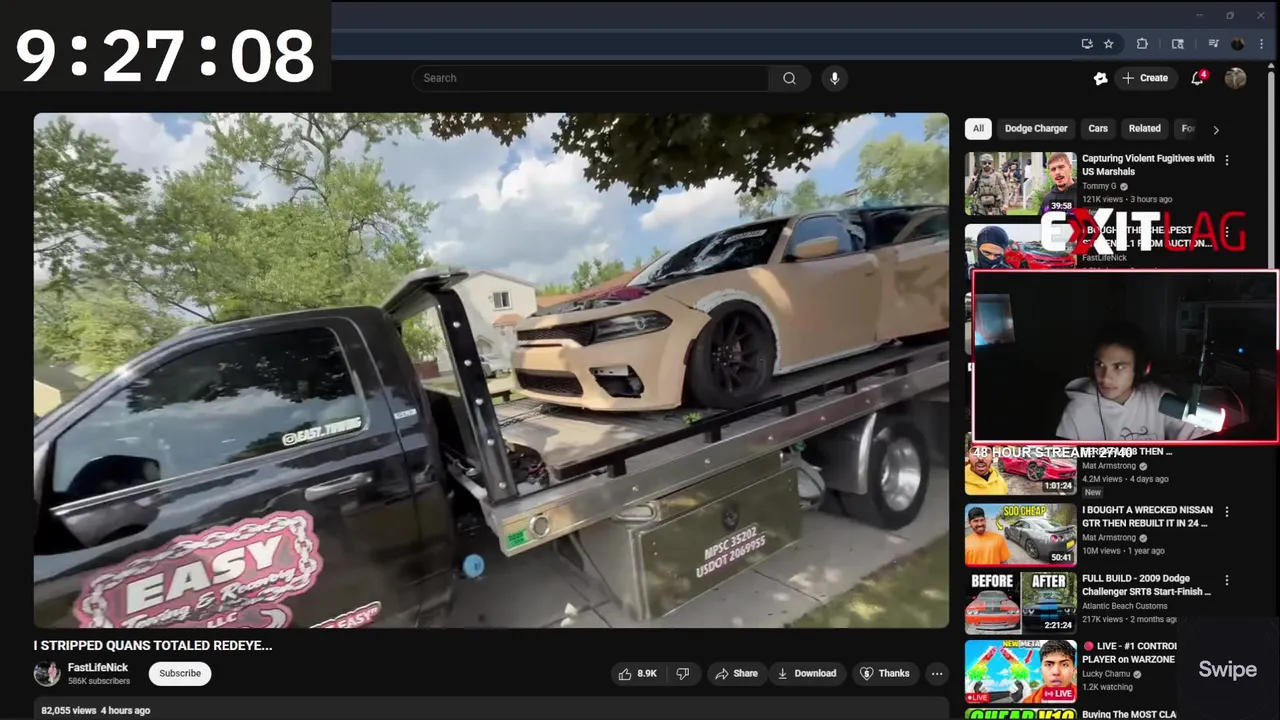Open 'I BOUGHT A WRECKED NISSAN GTR' title

point(1147,516)
